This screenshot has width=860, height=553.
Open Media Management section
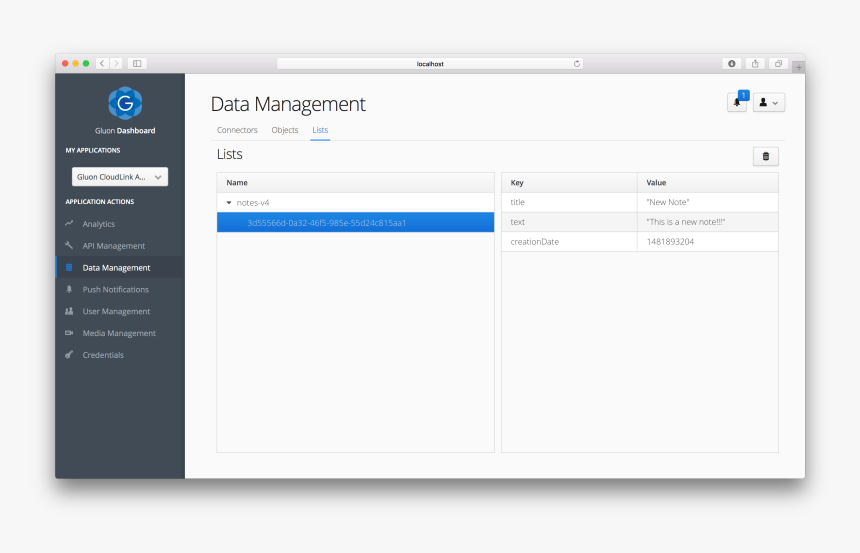(x=119, y=334)
